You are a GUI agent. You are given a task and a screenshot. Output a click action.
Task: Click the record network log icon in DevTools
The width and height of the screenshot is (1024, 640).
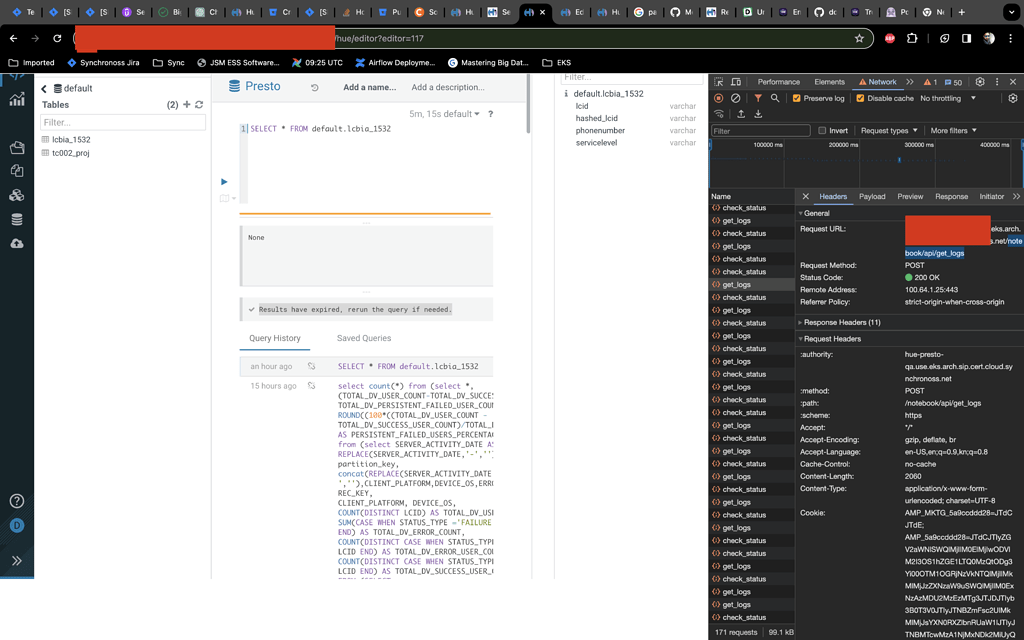[718, 98]
